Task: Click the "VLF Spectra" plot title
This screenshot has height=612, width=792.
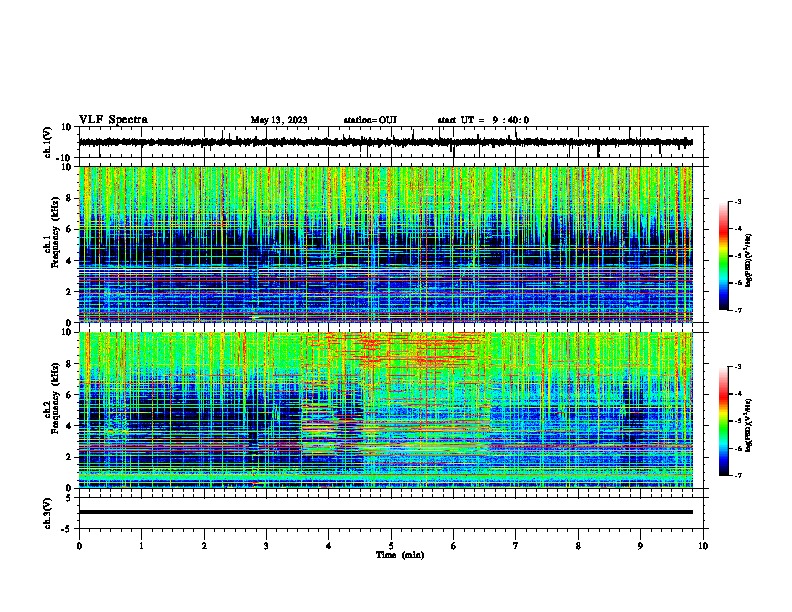Action: 113,120
